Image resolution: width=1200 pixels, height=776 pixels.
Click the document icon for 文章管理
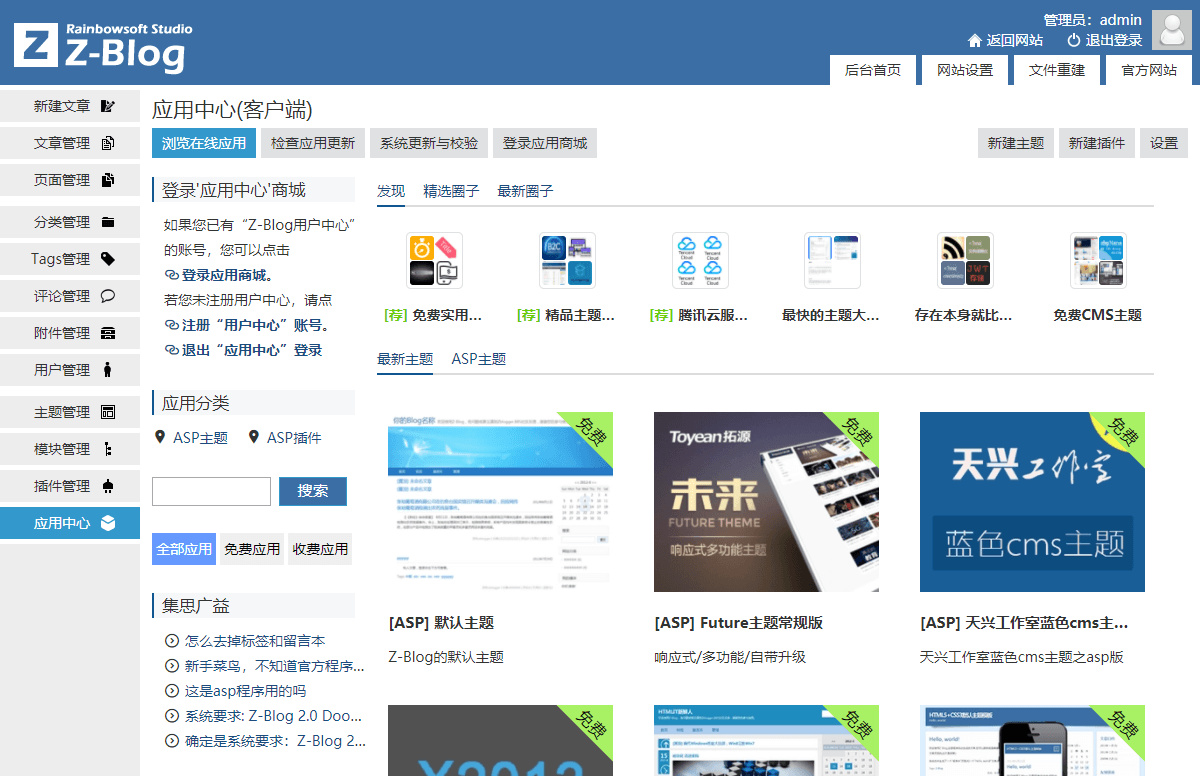click(108, 143)
